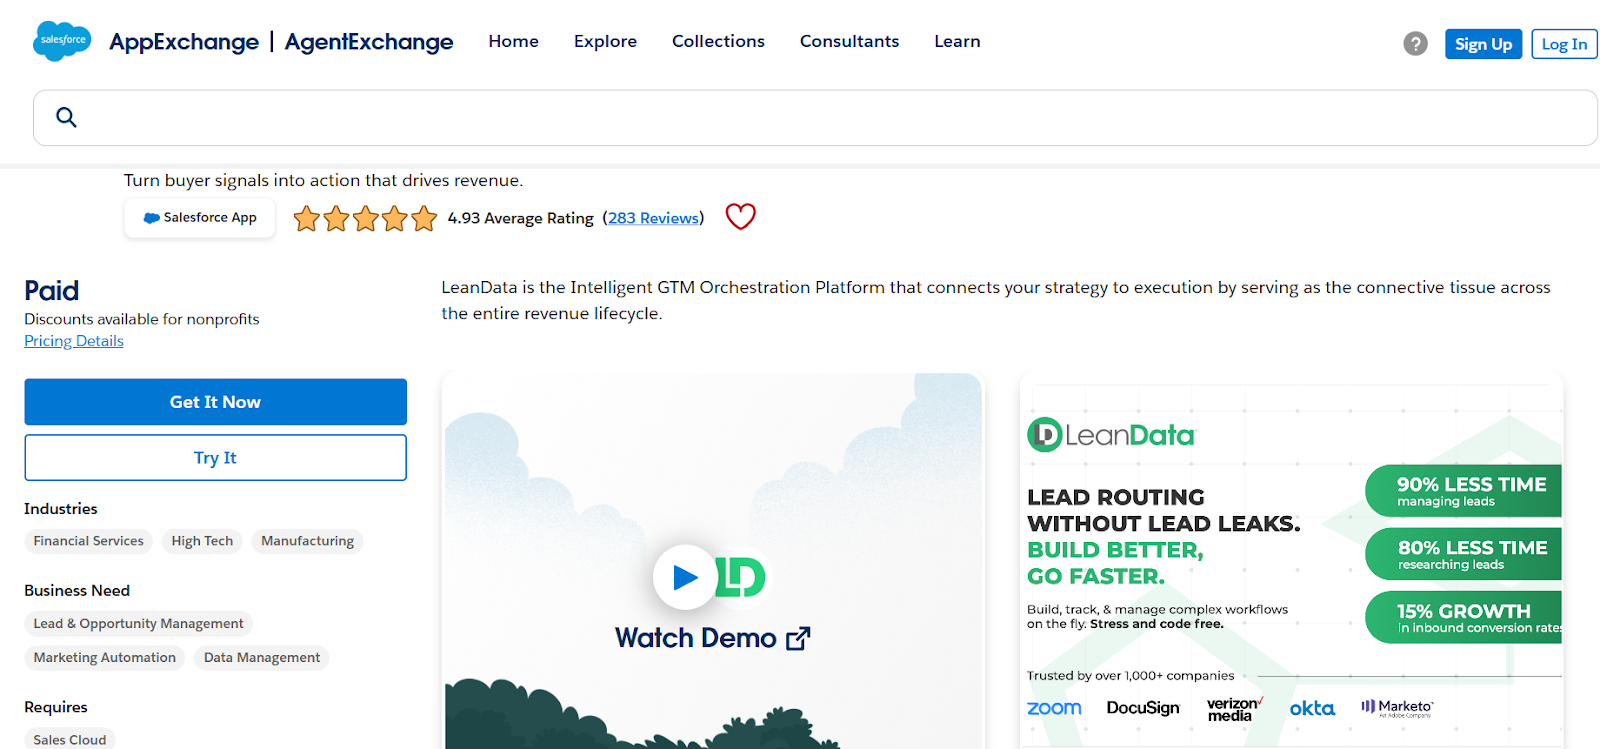The image size is (1600, 749).
Task: Open the Explore menu
Action: pyautogui.click(x=605, y=41)
